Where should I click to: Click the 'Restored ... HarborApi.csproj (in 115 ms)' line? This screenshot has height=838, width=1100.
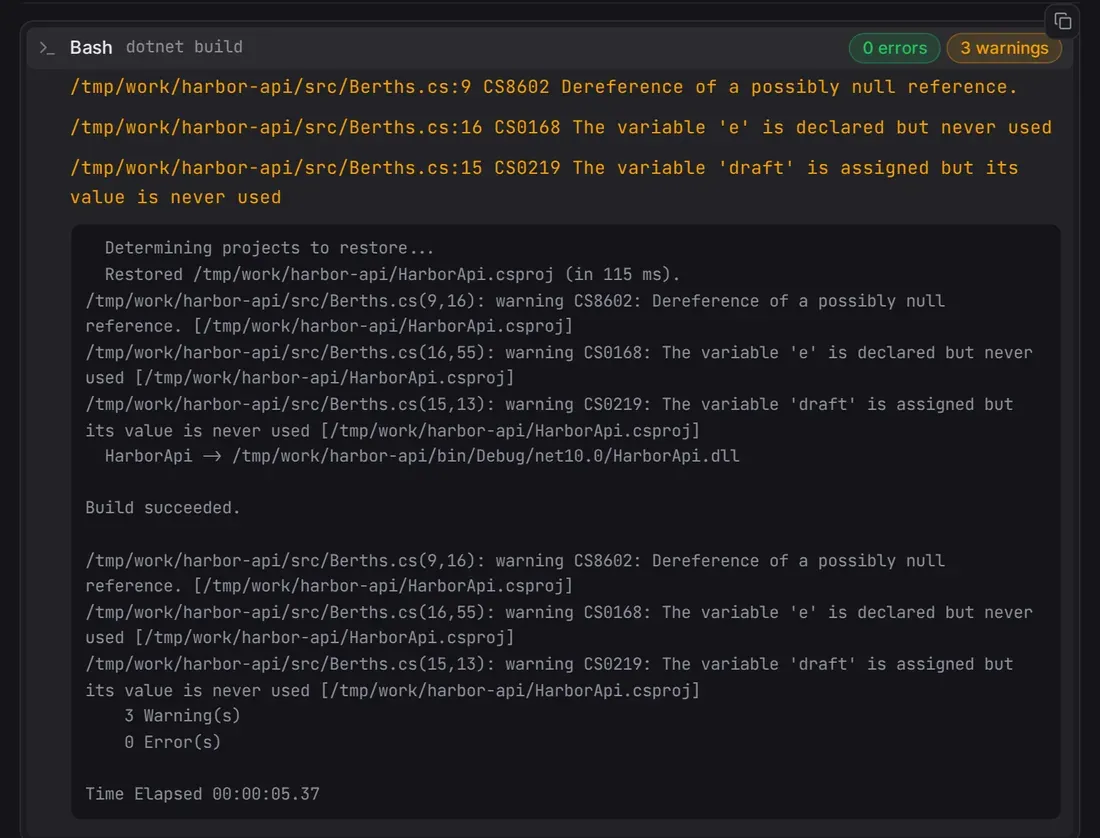click(392, 274)
